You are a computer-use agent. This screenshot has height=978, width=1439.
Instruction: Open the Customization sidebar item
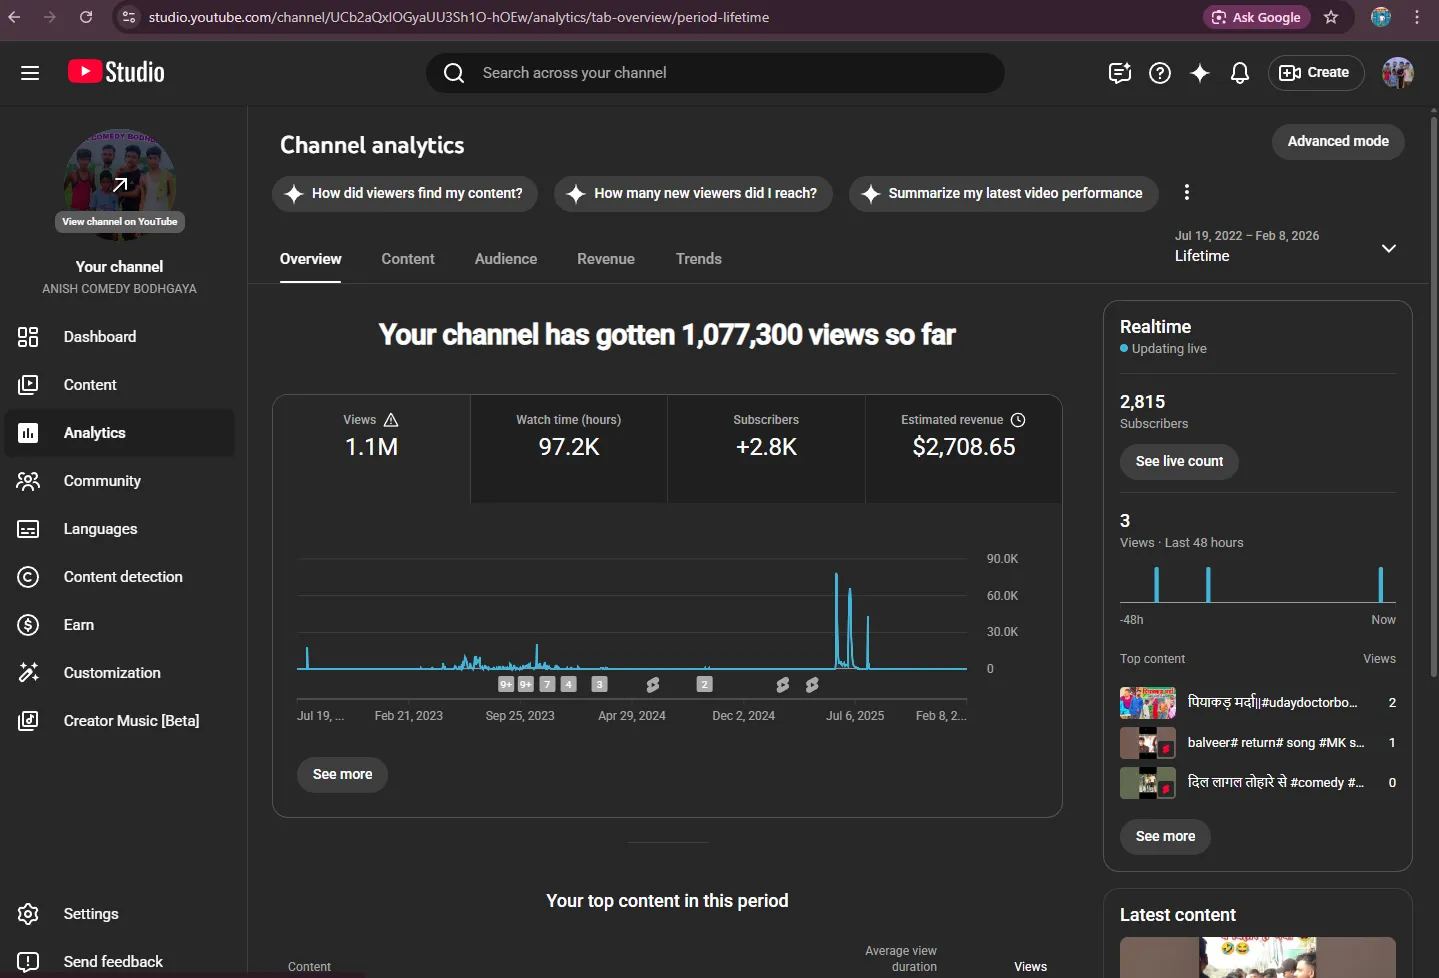click(120, 673)
